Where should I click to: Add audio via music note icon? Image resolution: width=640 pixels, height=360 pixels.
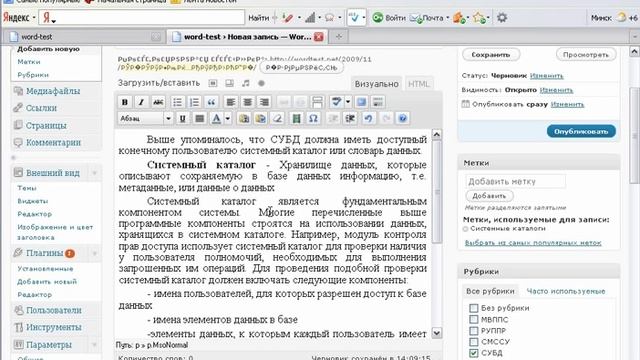click(246, 83)
